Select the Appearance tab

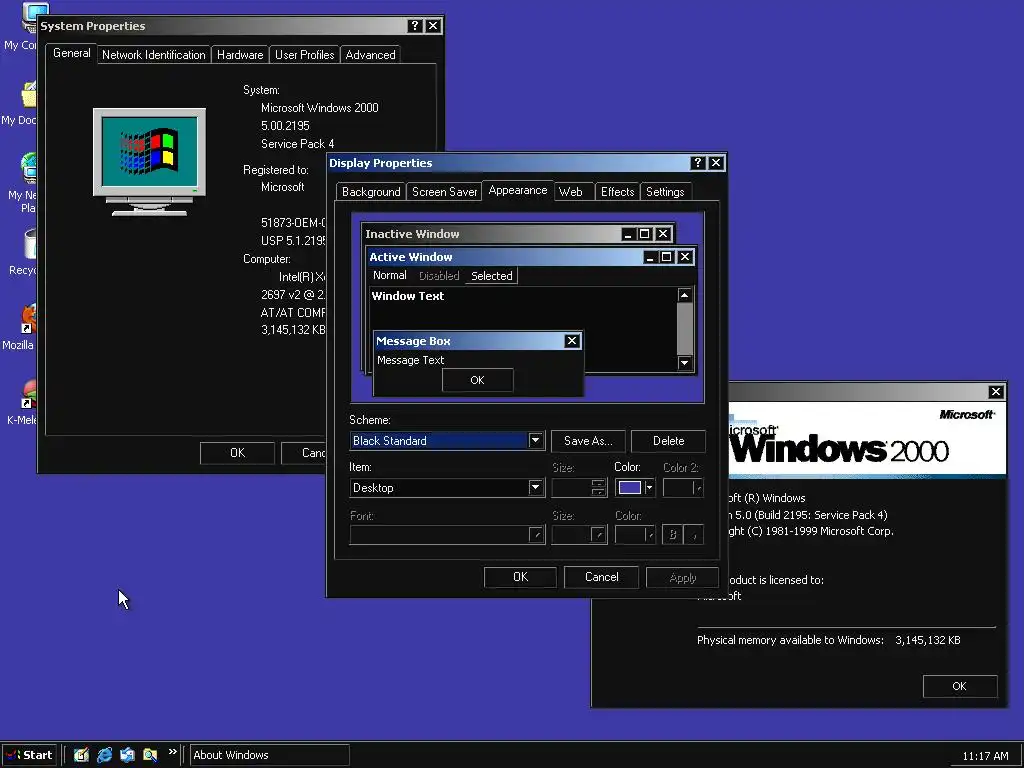click(x=518, y=190)
